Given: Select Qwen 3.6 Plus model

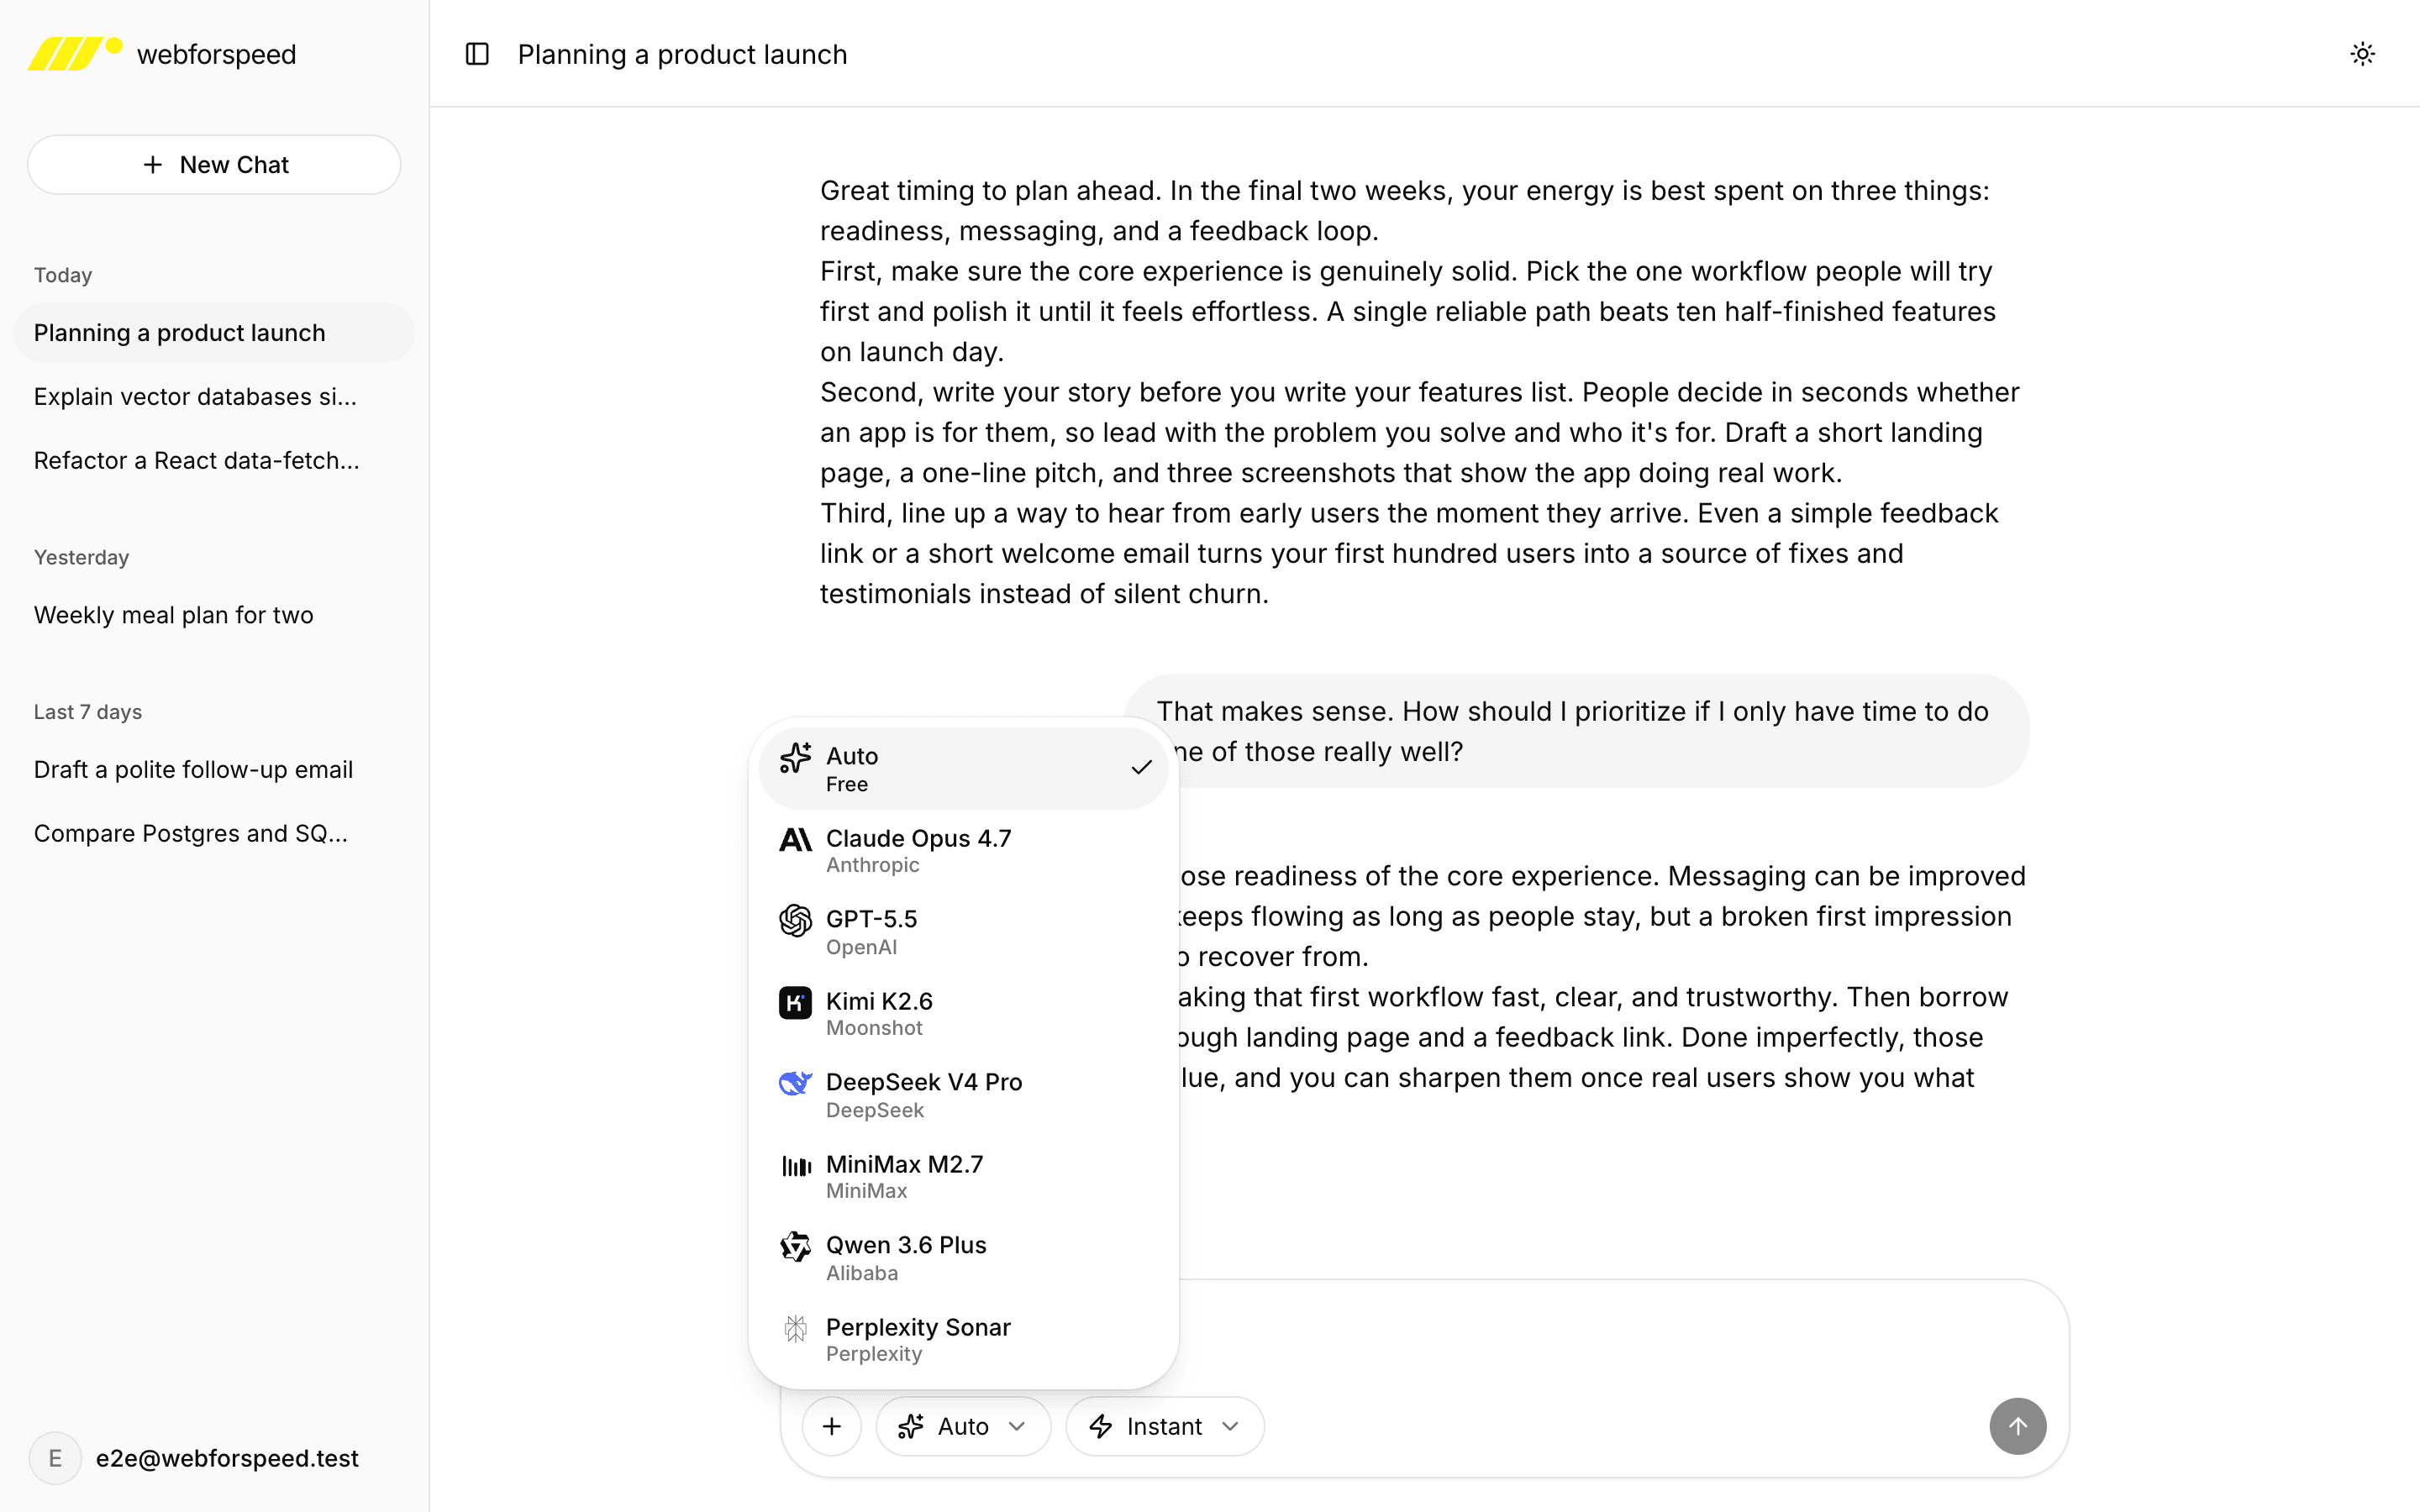Looking at the screenshot, I should point(963,1258).
